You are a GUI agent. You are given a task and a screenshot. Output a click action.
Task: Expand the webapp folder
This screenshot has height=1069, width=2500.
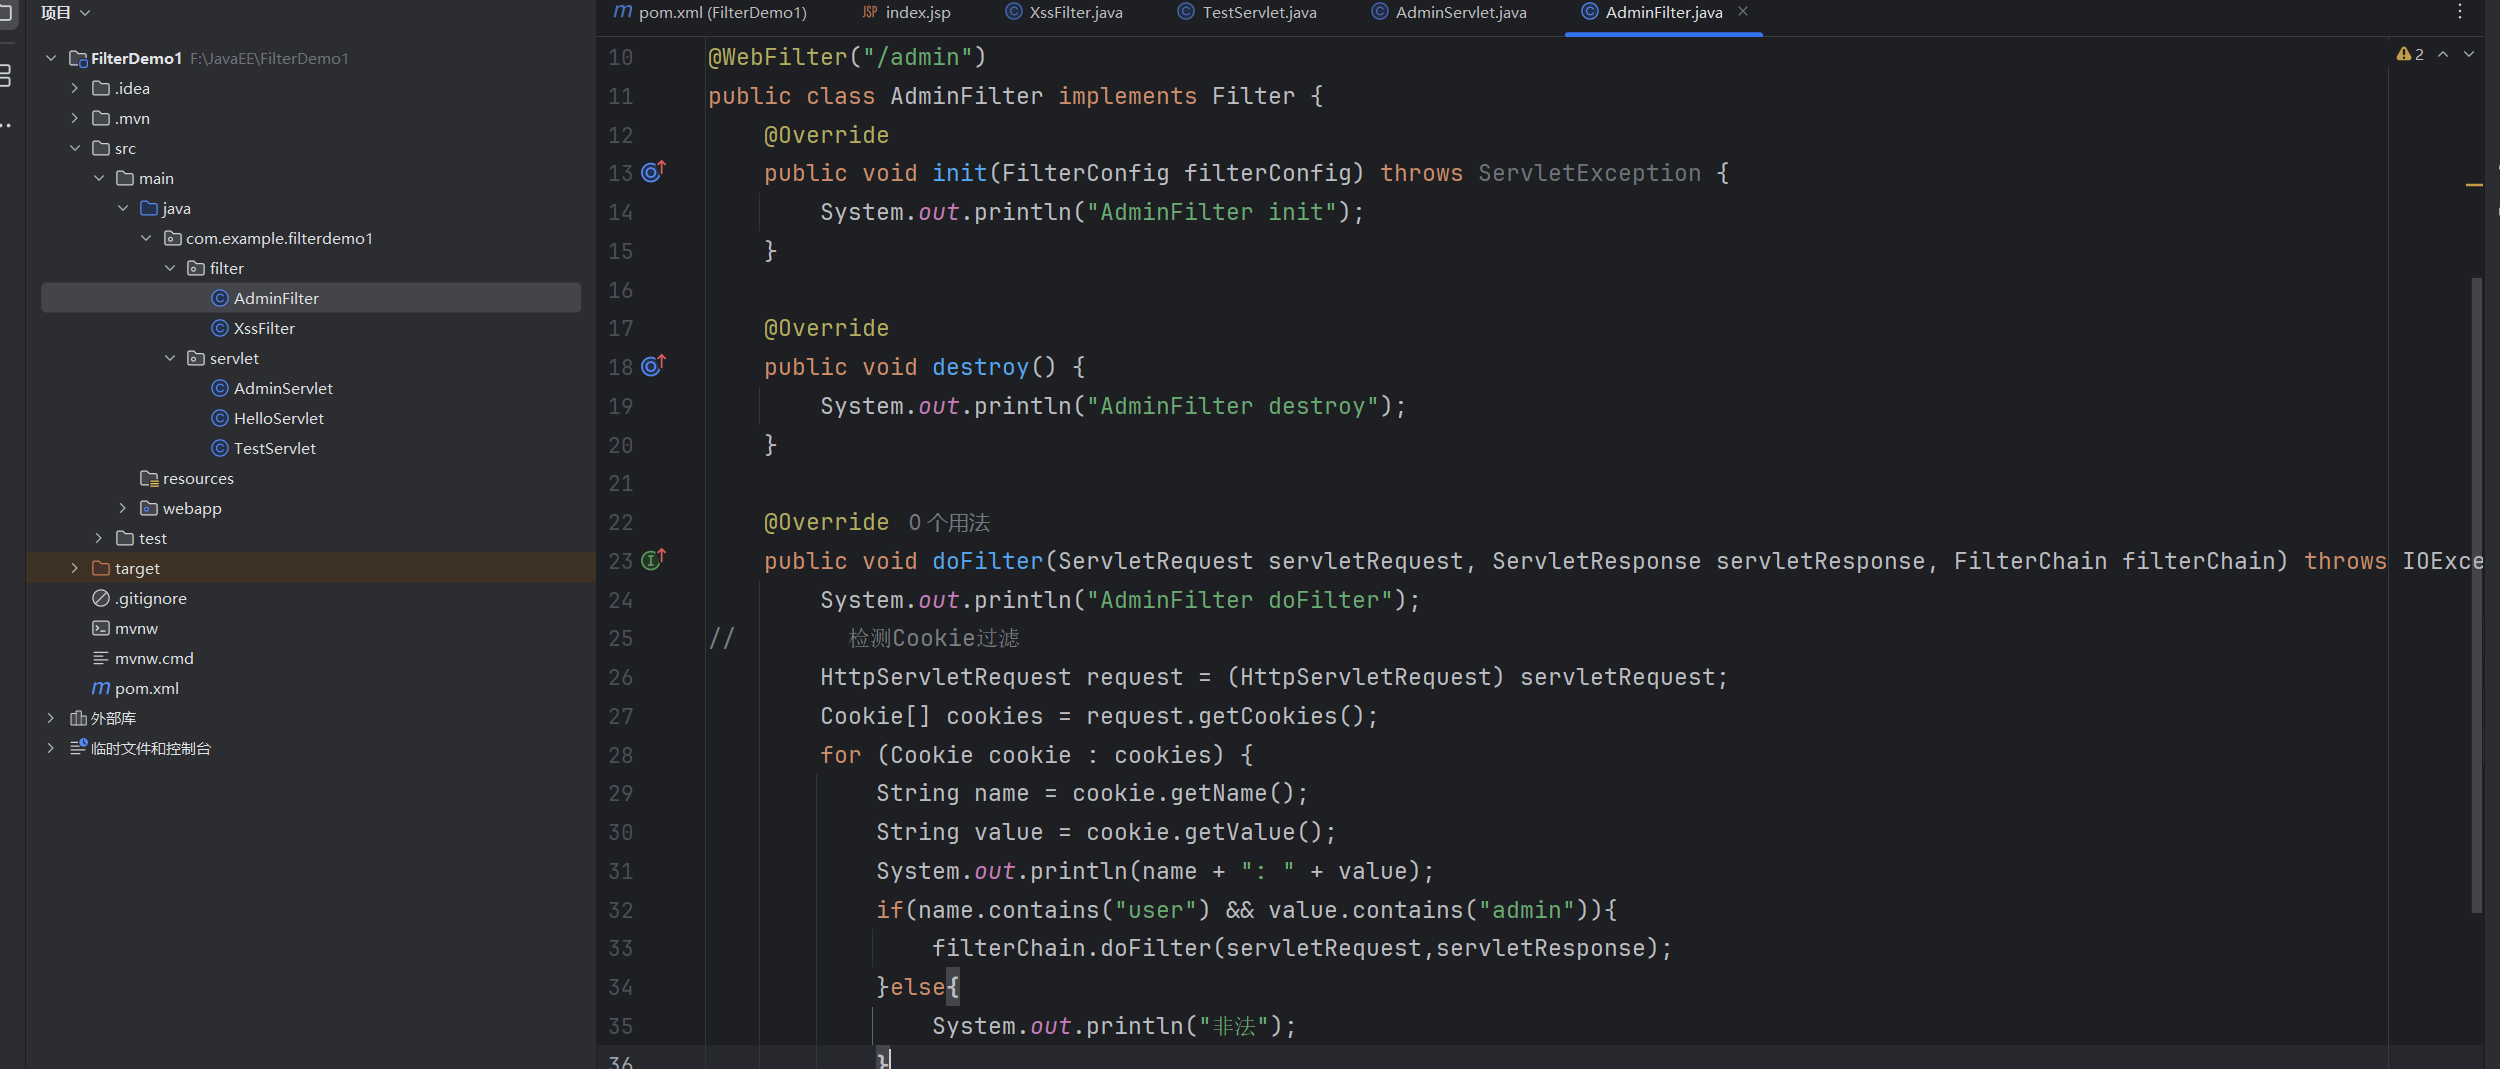click(123, 508)
